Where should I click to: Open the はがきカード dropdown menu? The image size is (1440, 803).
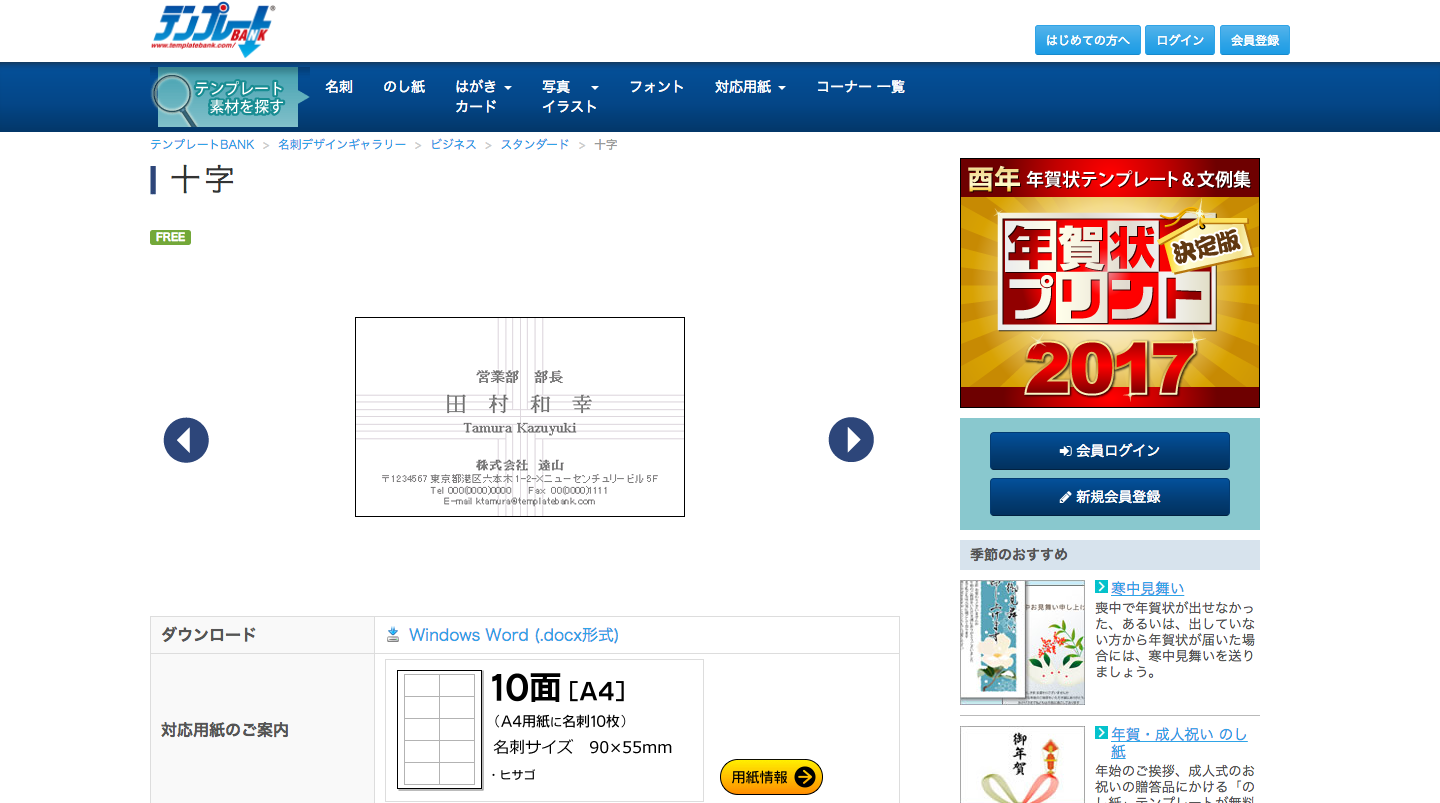tap(483, 97)
